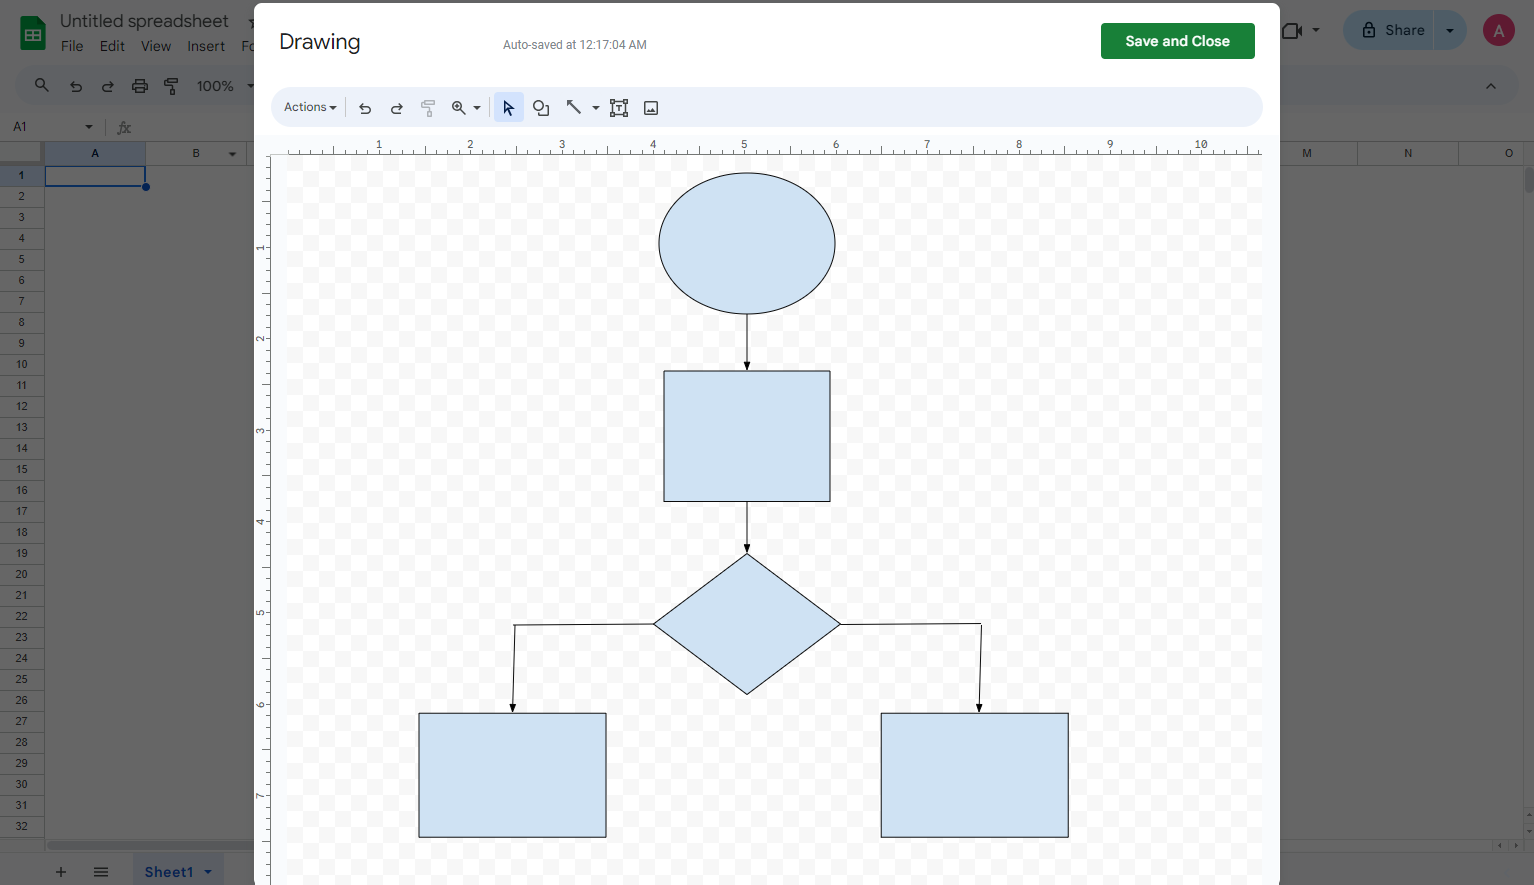Select the ellipse shape on the canvas
This screenshot has height=885, width=1534.
pos(747,242)
